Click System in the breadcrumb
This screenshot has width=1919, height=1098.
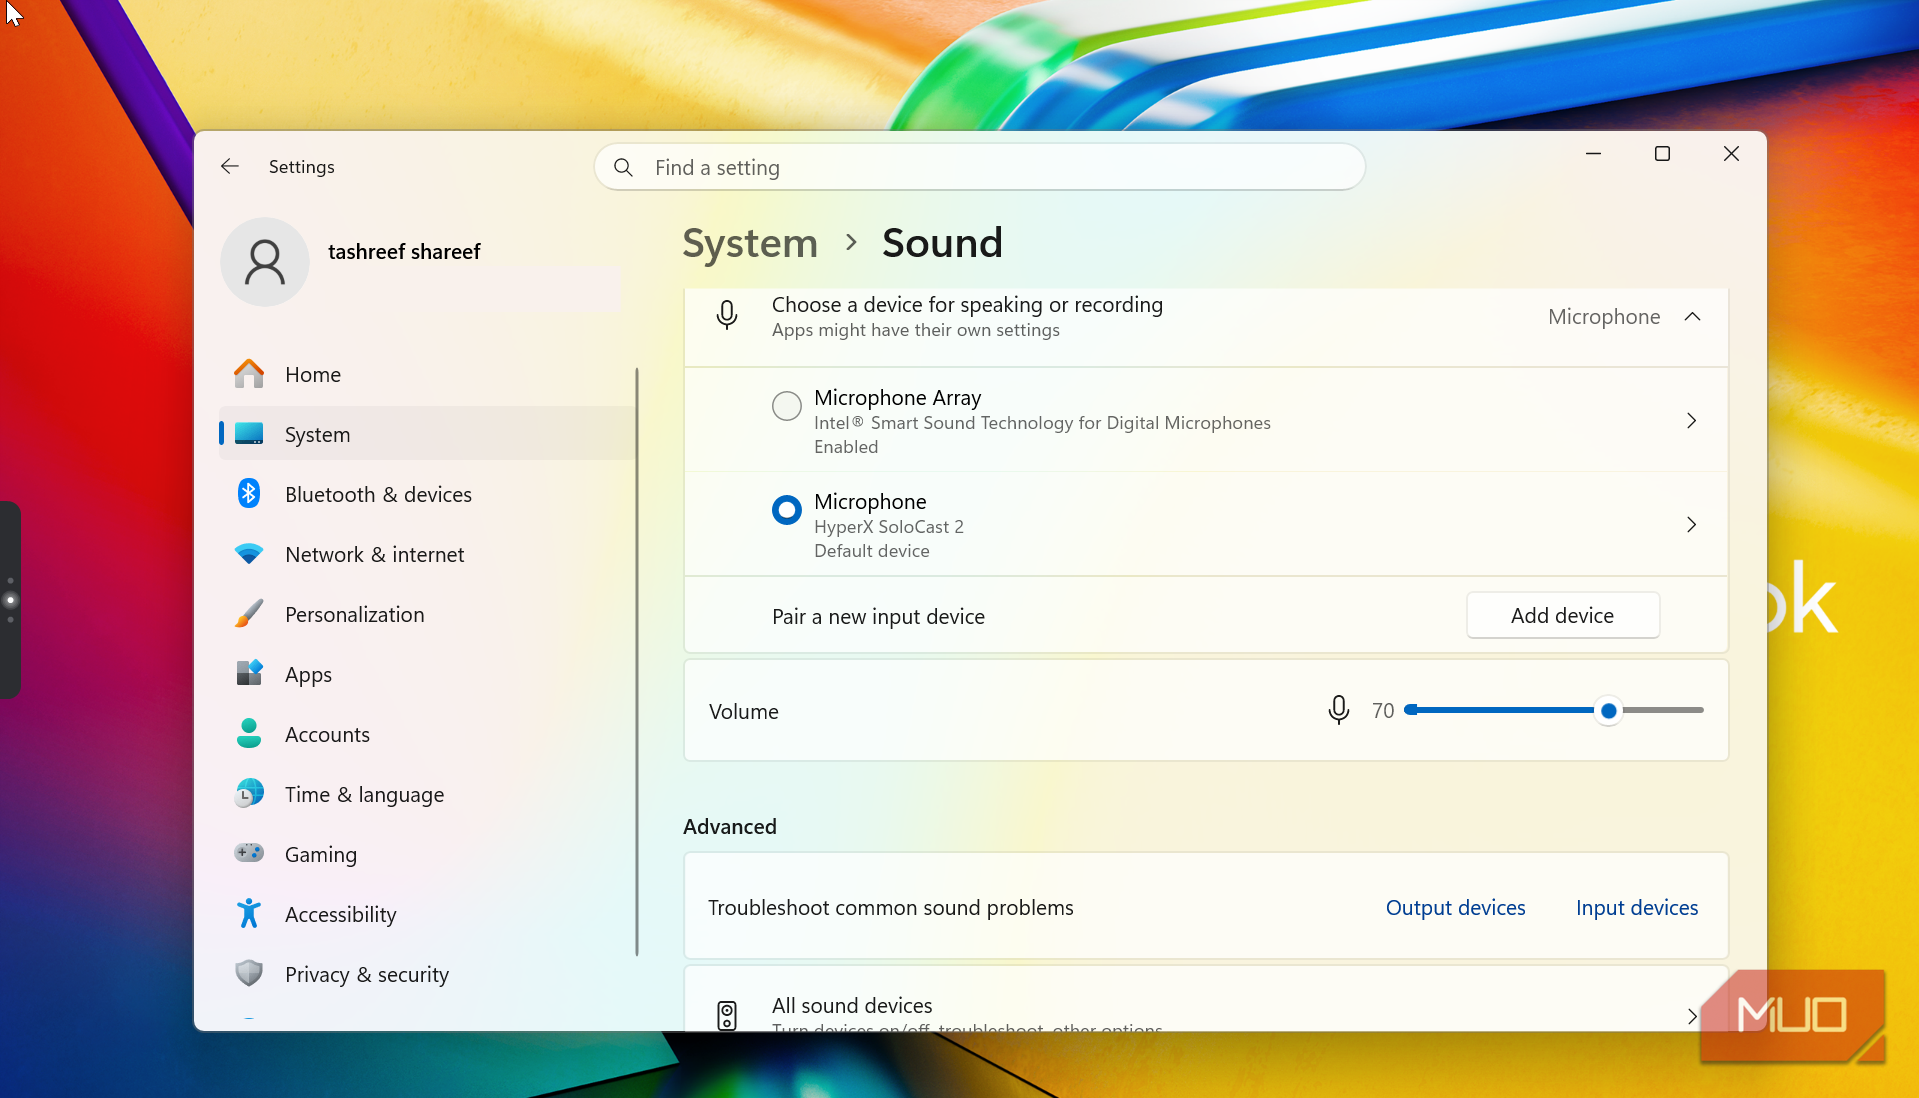(x=750, y=243)
